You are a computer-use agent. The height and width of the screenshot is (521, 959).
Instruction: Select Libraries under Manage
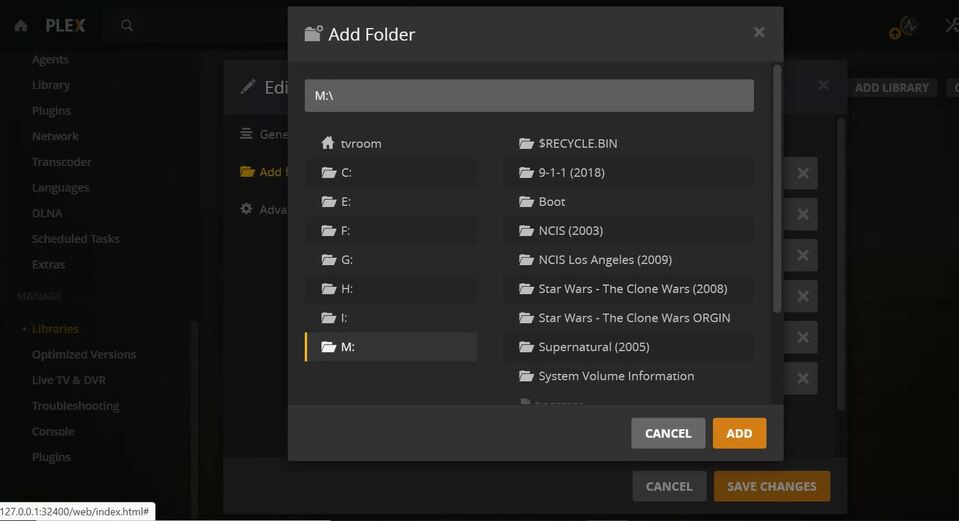55,329
